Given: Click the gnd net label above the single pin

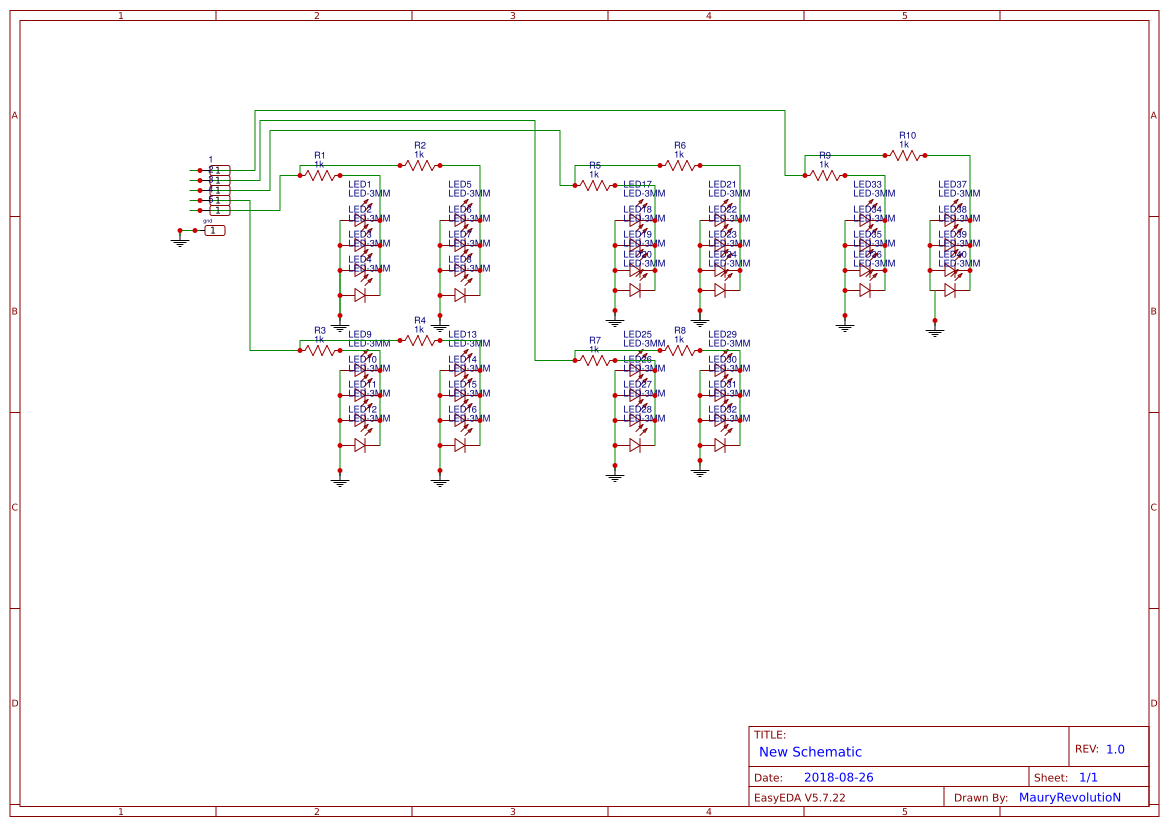Looking at the screenshot, I should (x=208, y=218).
